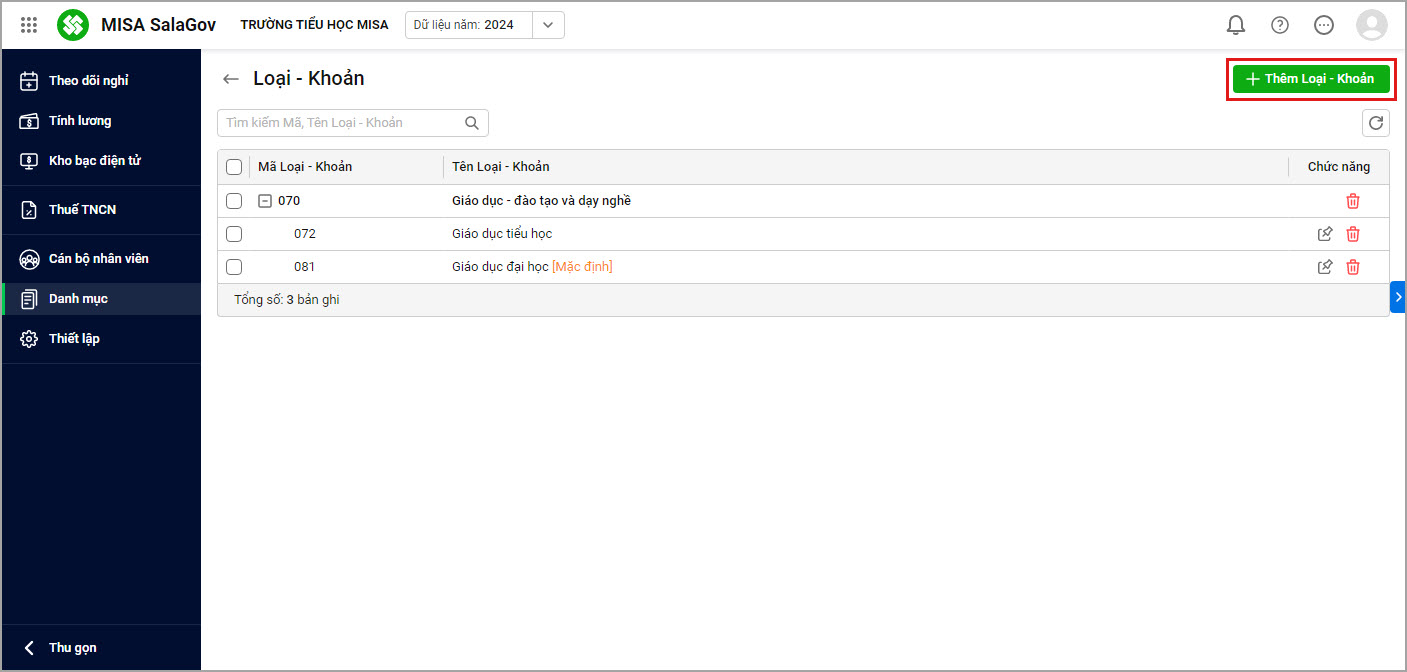Click the user avatar icon
Image resolution: width=1407 pixels, height=672 pixels.
pos(1371,25)
